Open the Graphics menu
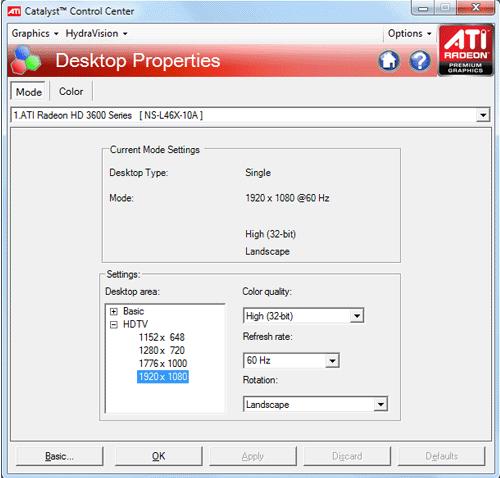Screen dimensions: 500x478 35,33
